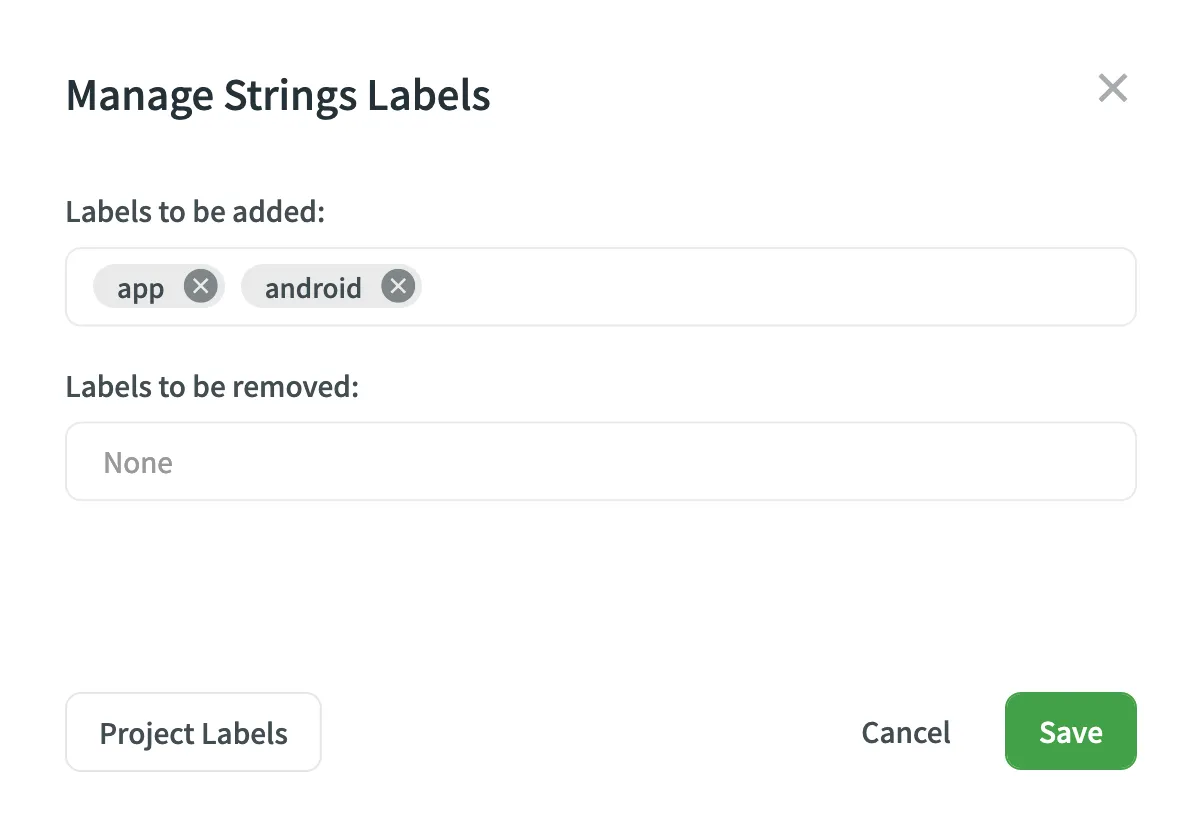1200x836 pixels.
Task: Click the green Save button
Action: click(x=1070, y=731)
